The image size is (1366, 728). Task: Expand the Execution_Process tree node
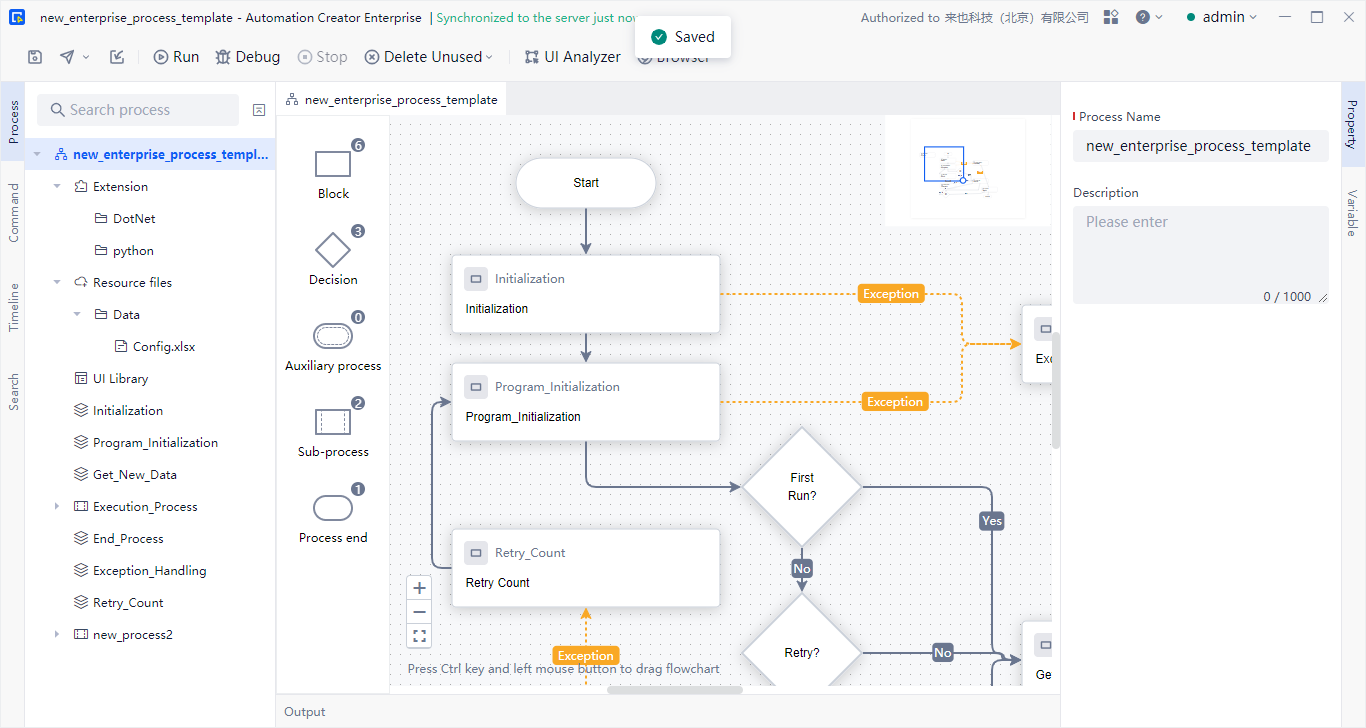pos(57,507)
